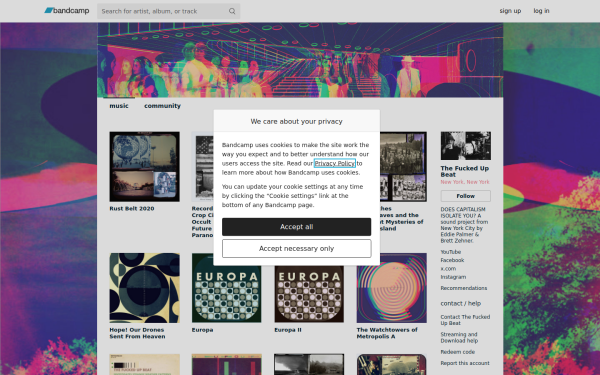Click Contact The Fucked Up Beat
Viewport: 600px width, 375px height.
pos(465,320)
